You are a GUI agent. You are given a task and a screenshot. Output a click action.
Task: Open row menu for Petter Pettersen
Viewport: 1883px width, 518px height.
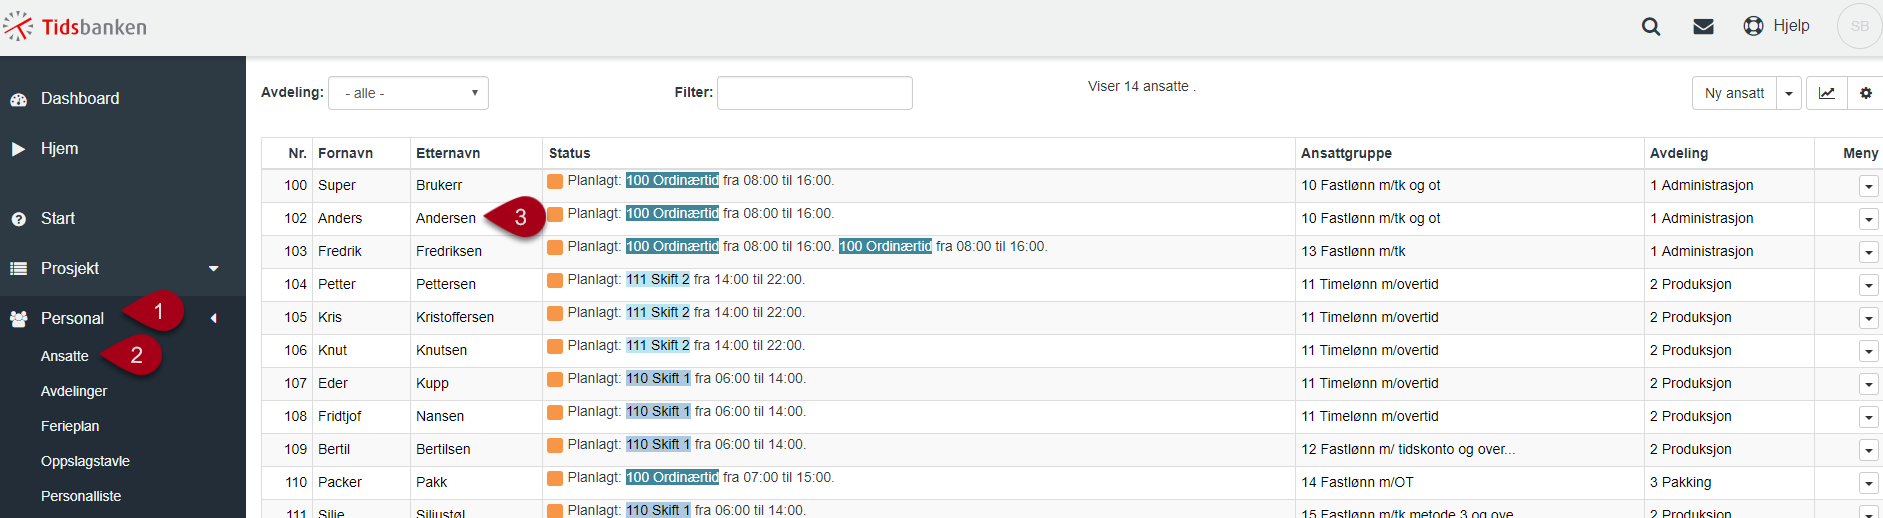pos(1868,285)
